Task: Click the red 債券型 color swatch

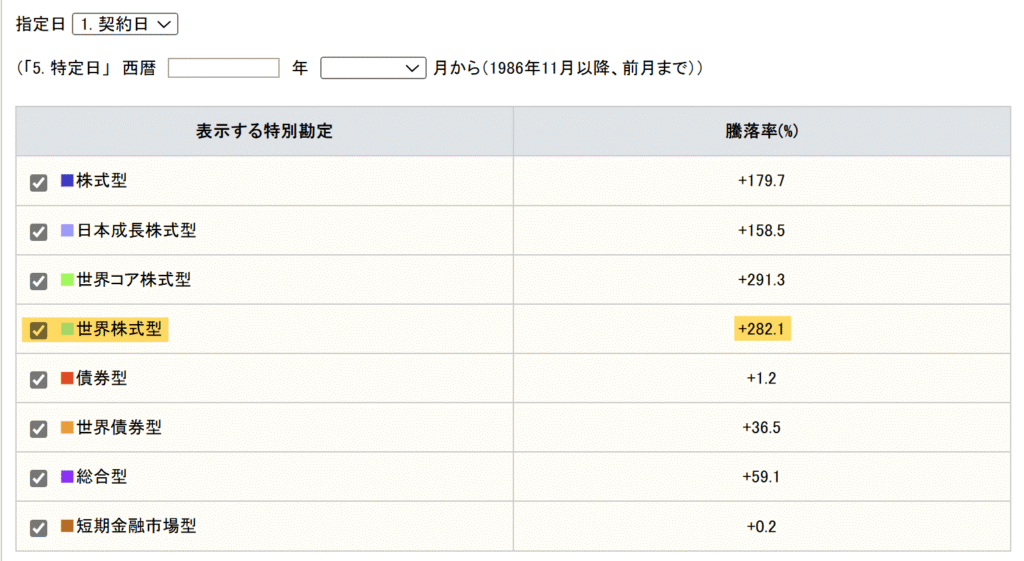Action: coord(67,377)
